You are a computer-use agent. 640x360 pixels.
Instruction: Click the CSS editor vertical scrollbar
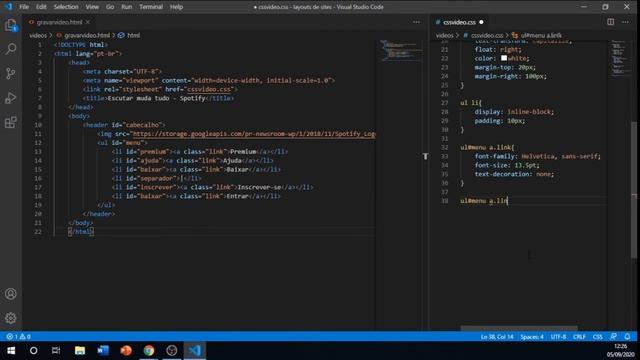(x=634, y=190)
